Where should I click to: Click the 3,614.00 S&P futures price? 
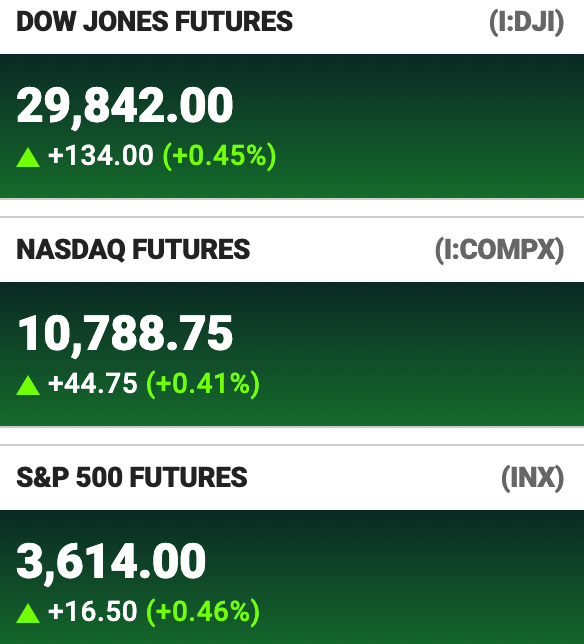point(111,562)
